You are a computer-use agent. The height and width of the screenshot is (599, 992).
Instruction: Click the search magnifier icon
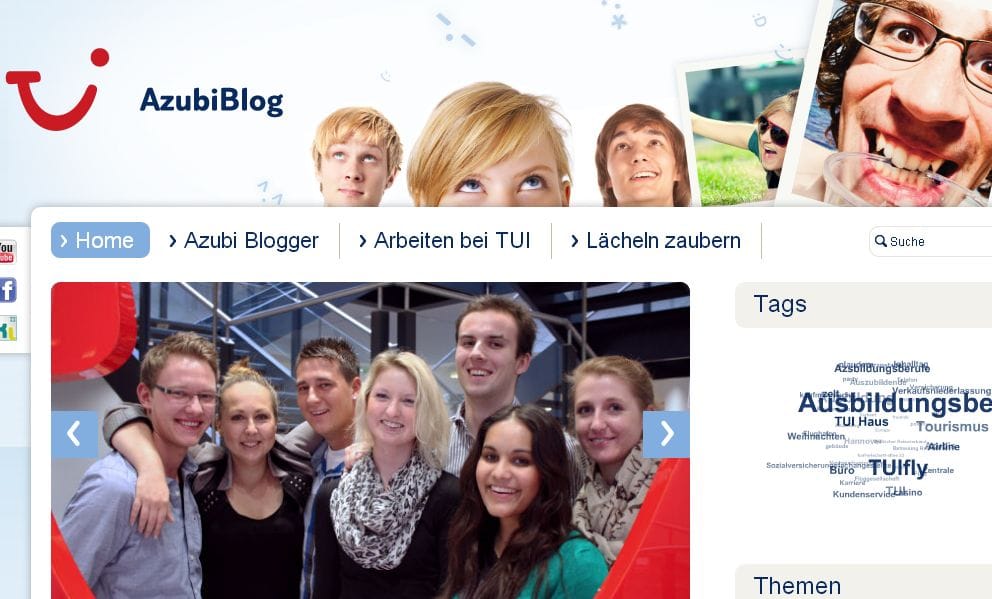(x=881, y=241)
